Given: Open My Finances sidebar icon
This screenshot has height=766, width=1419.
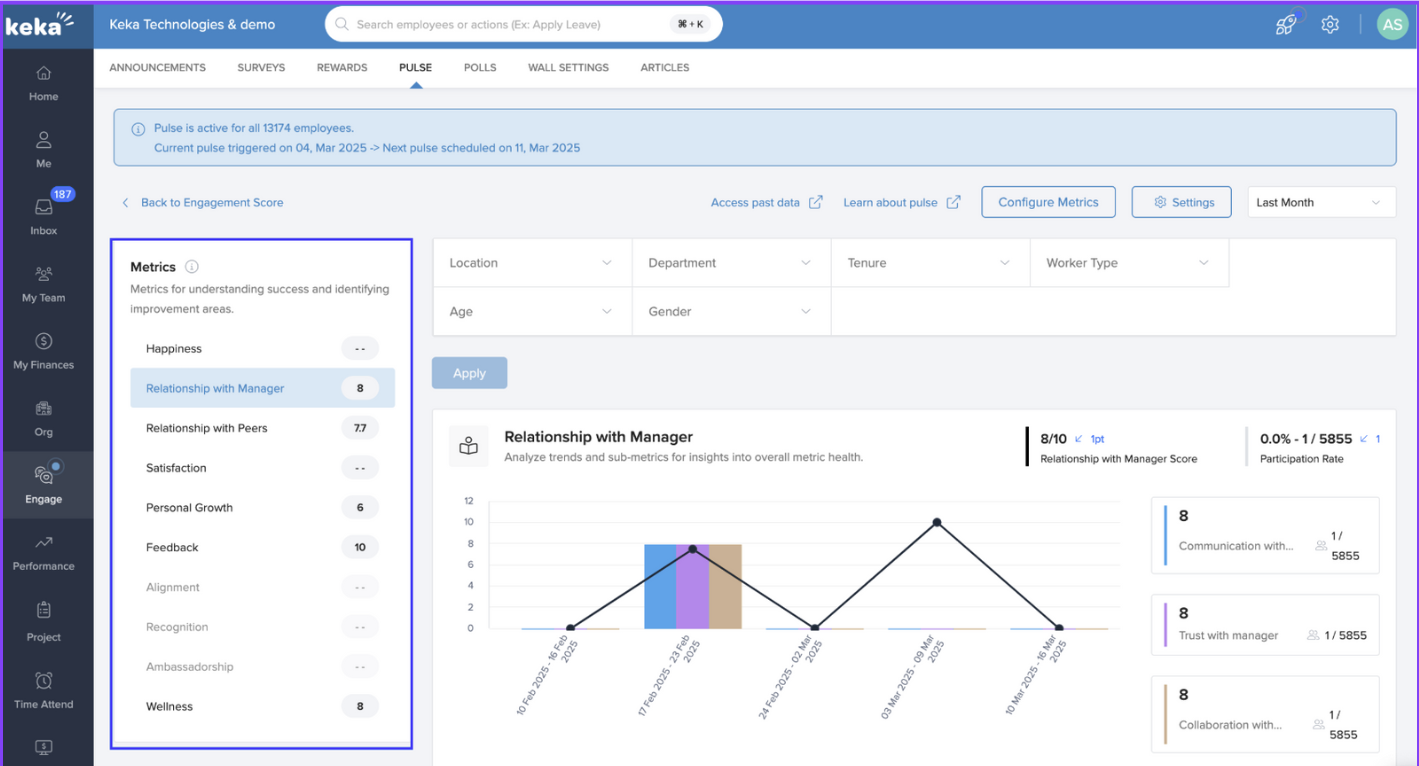Looking at the screenshot, I should point(43,342).
